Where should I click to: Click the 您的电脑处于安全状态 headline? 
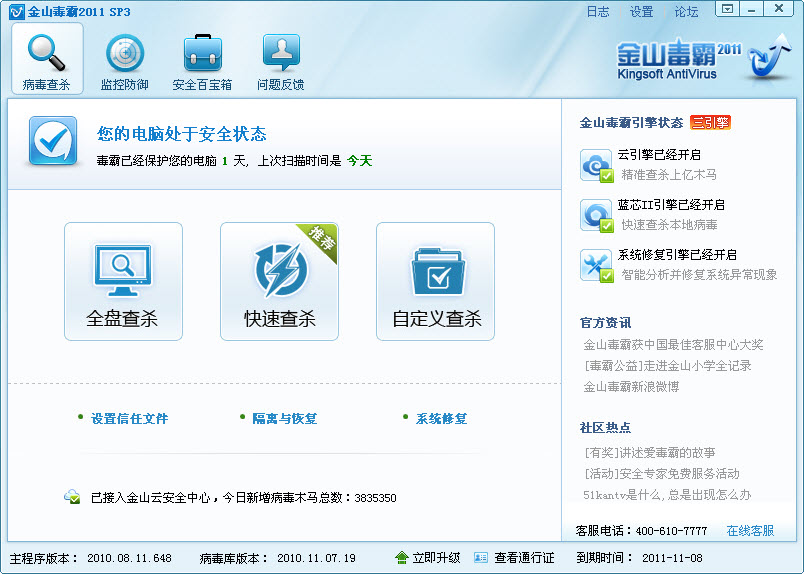tap(182, 134)
